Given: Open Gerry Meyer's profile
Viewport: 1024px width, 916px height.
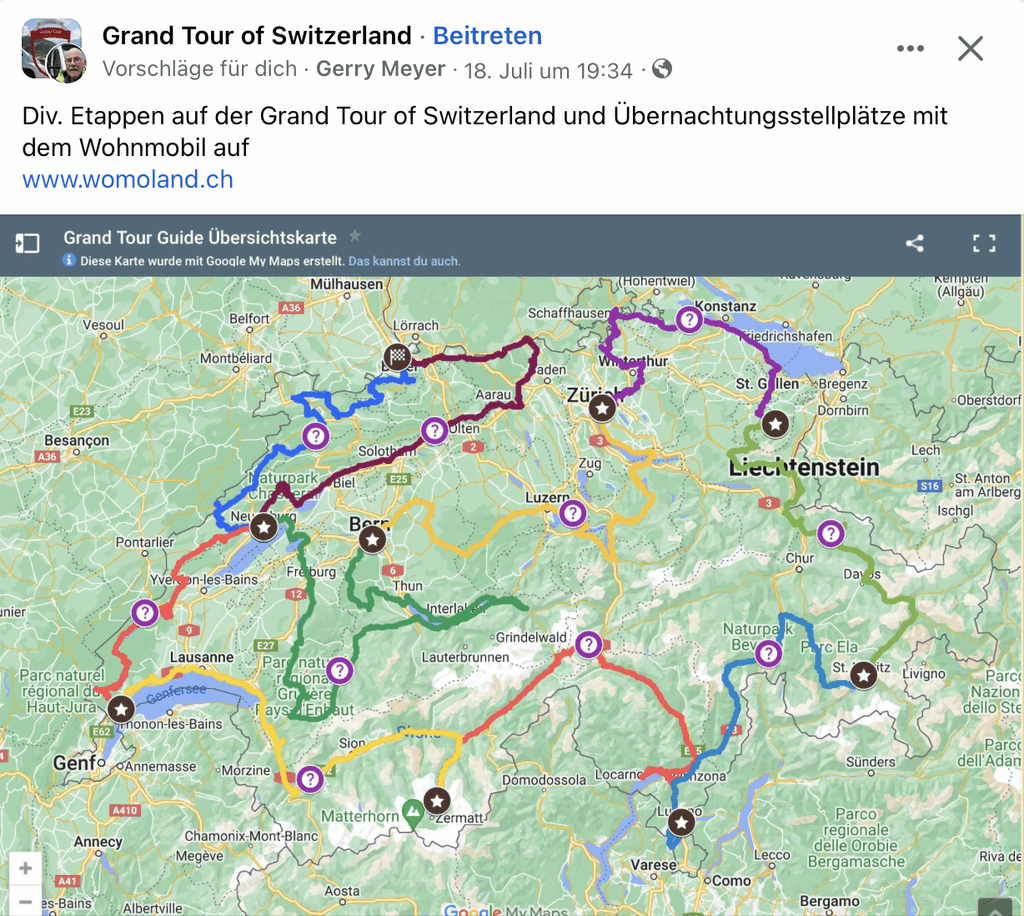Looking at the screenshot, I should (x=381, y=69).
